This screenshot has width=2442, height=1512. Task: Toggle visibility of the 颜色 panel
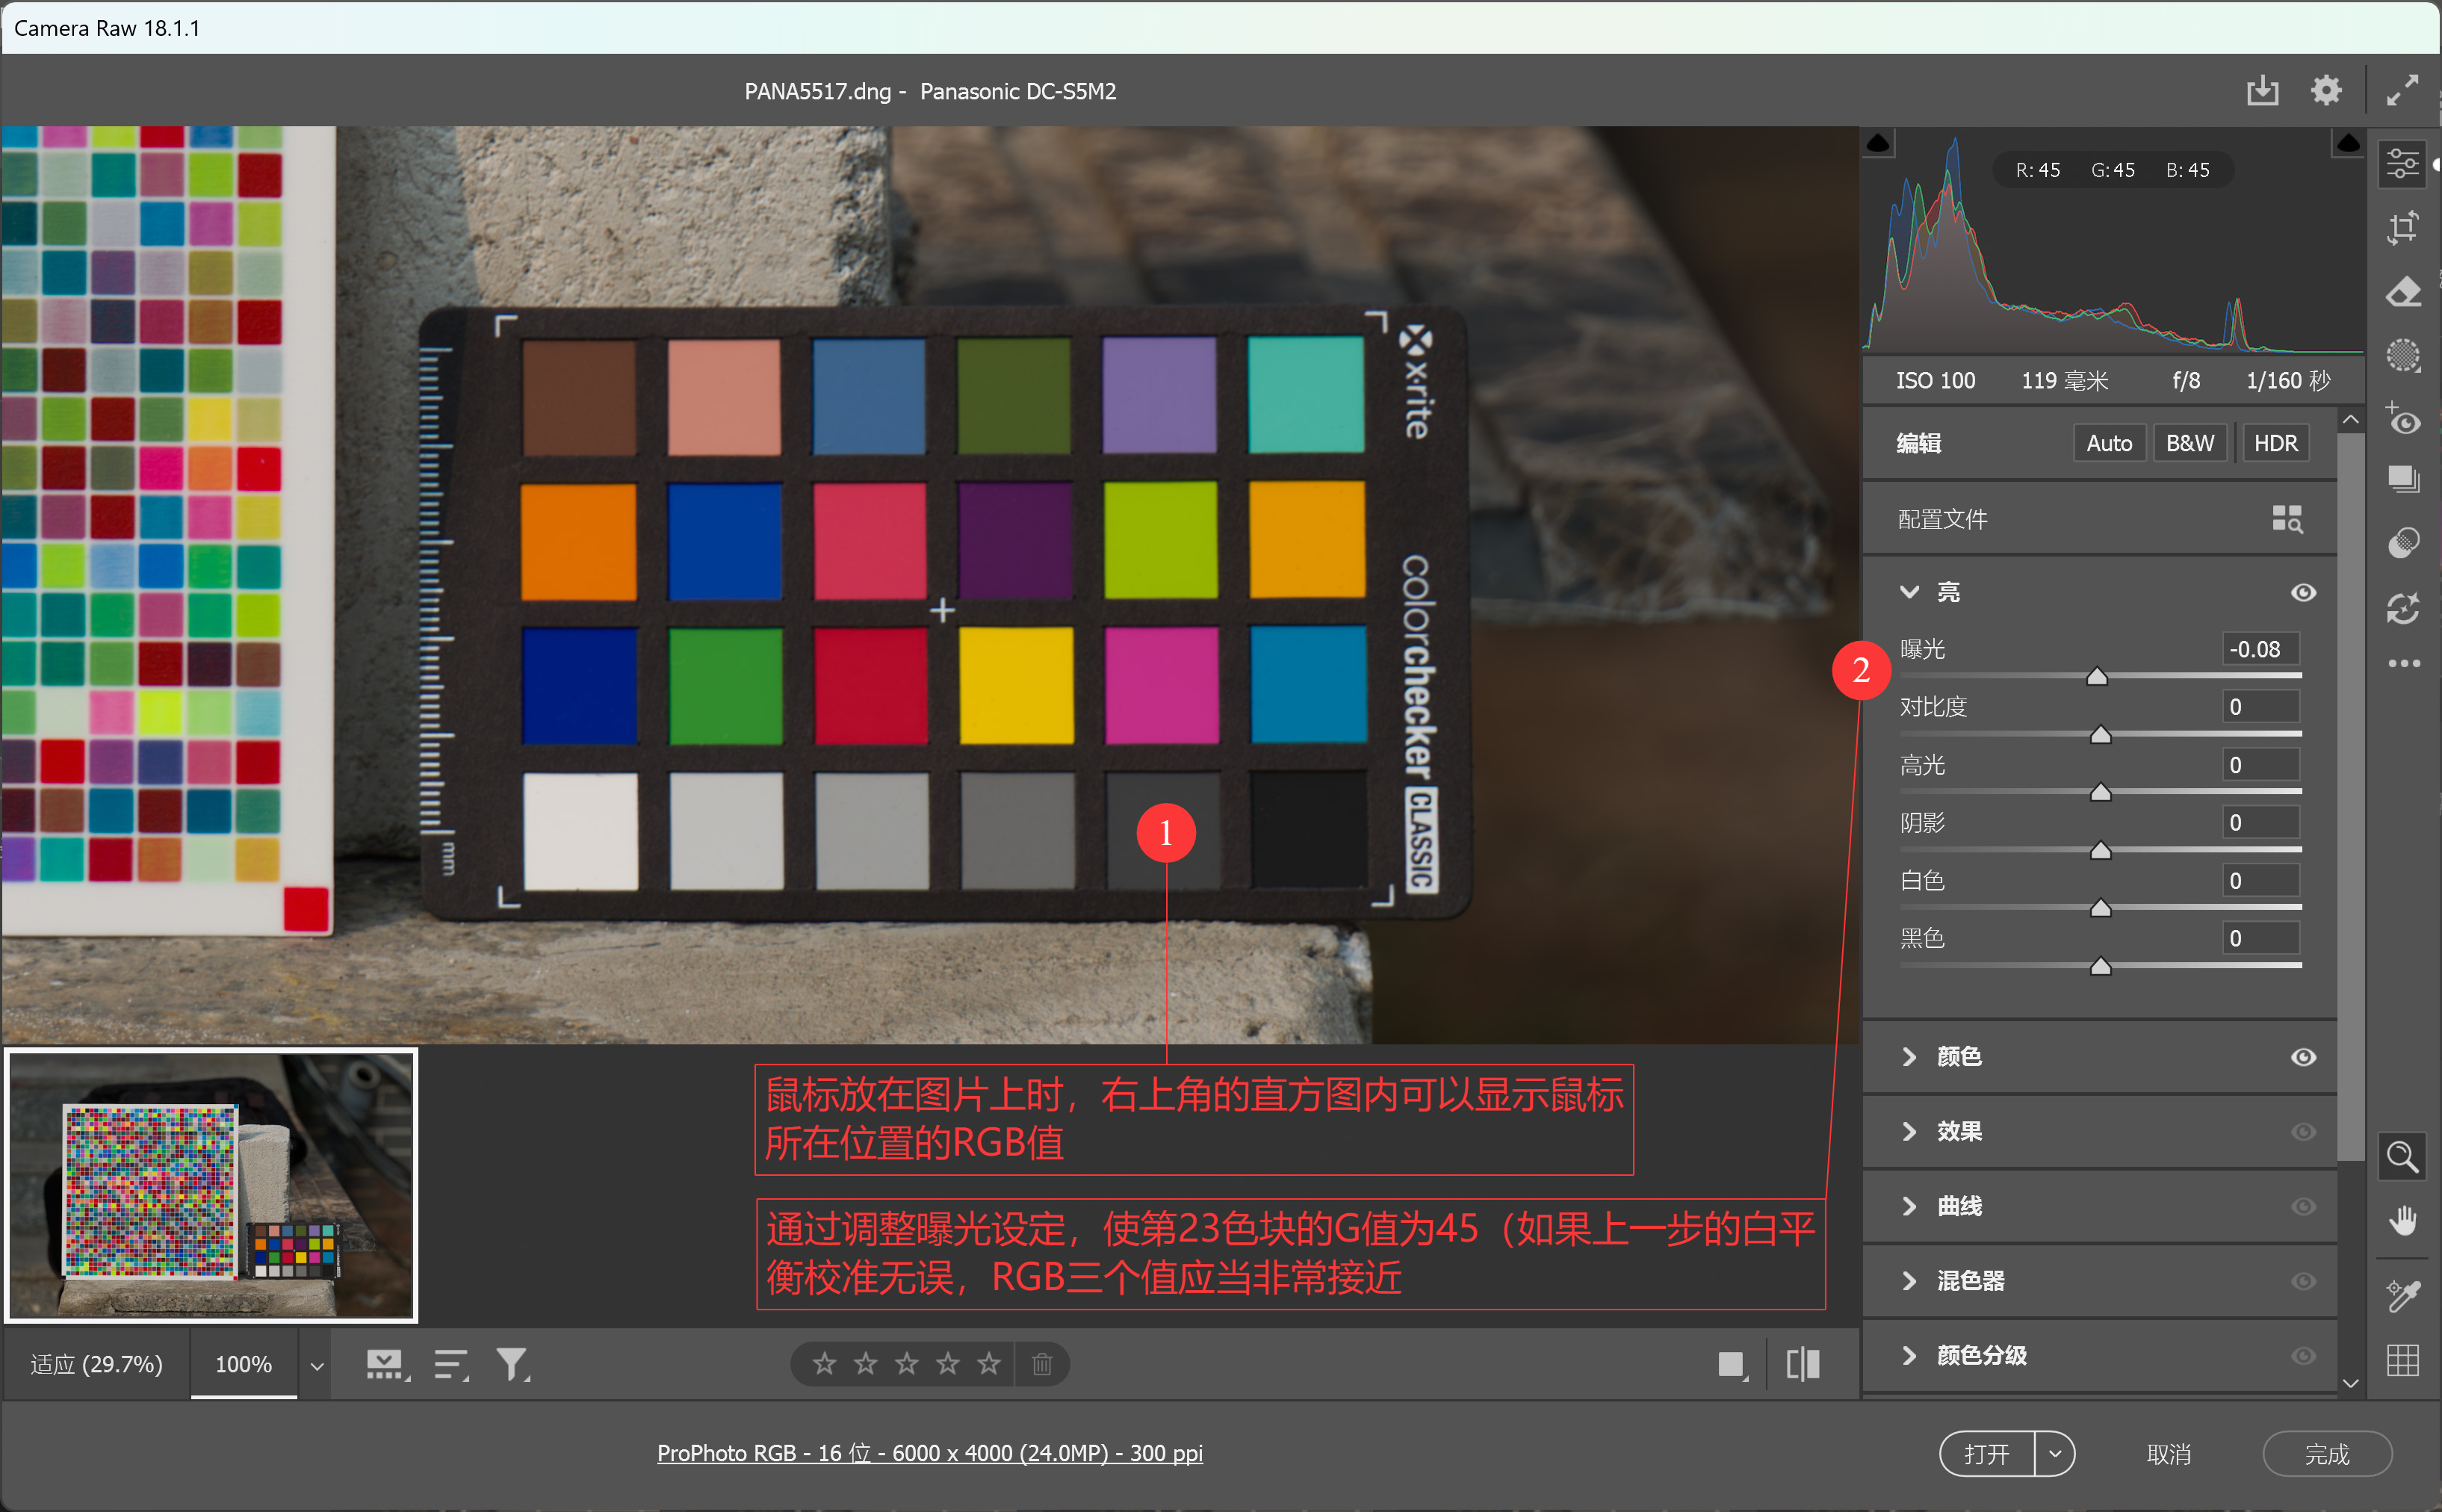tap(2303, 1057)
